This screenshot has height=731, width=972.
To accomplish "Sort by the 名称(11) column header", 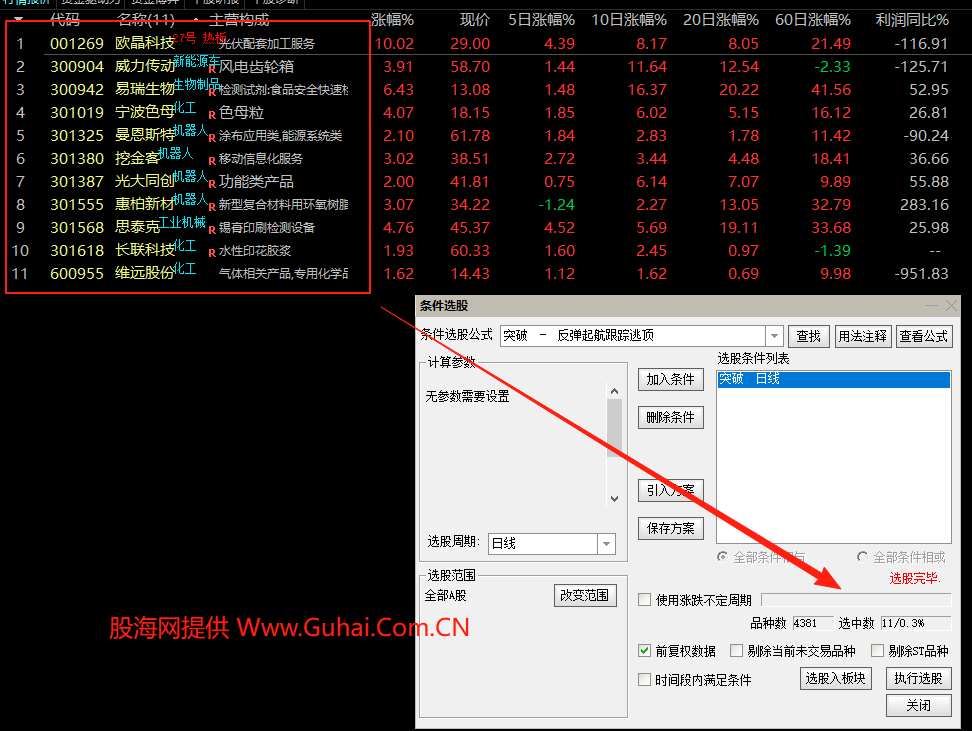I will click(x=146, y=20).
